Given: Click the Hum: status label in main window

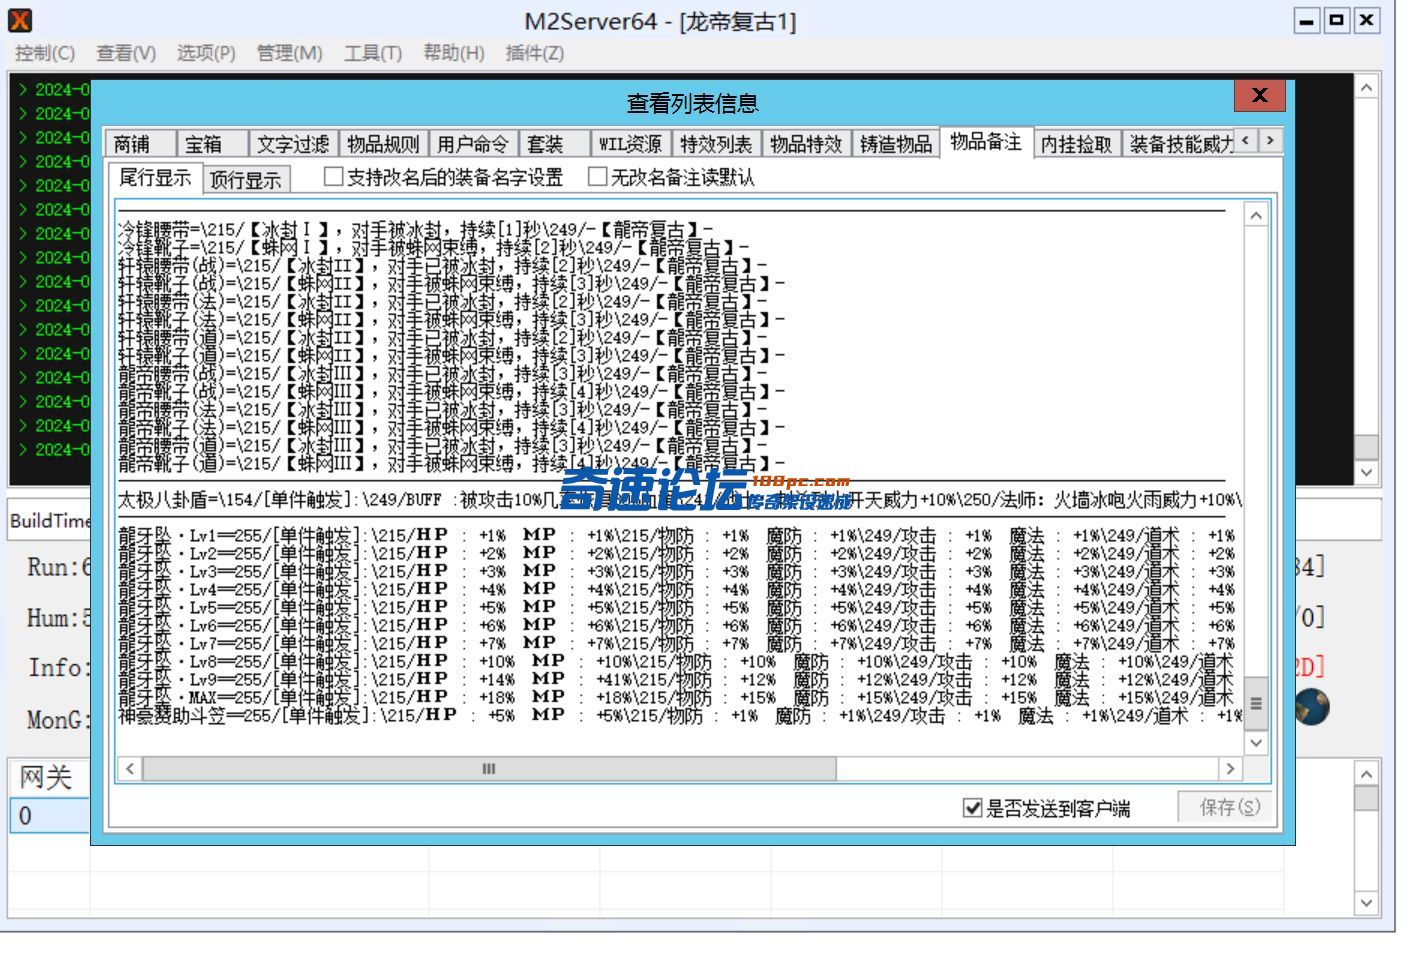Looking at the screenshot, I should tap(58, 618).
